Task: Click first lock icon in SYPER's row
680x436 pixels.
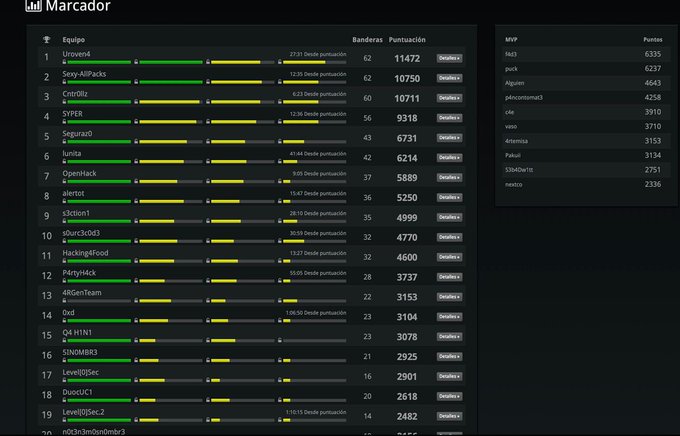Action: click(x=65, y=122)
